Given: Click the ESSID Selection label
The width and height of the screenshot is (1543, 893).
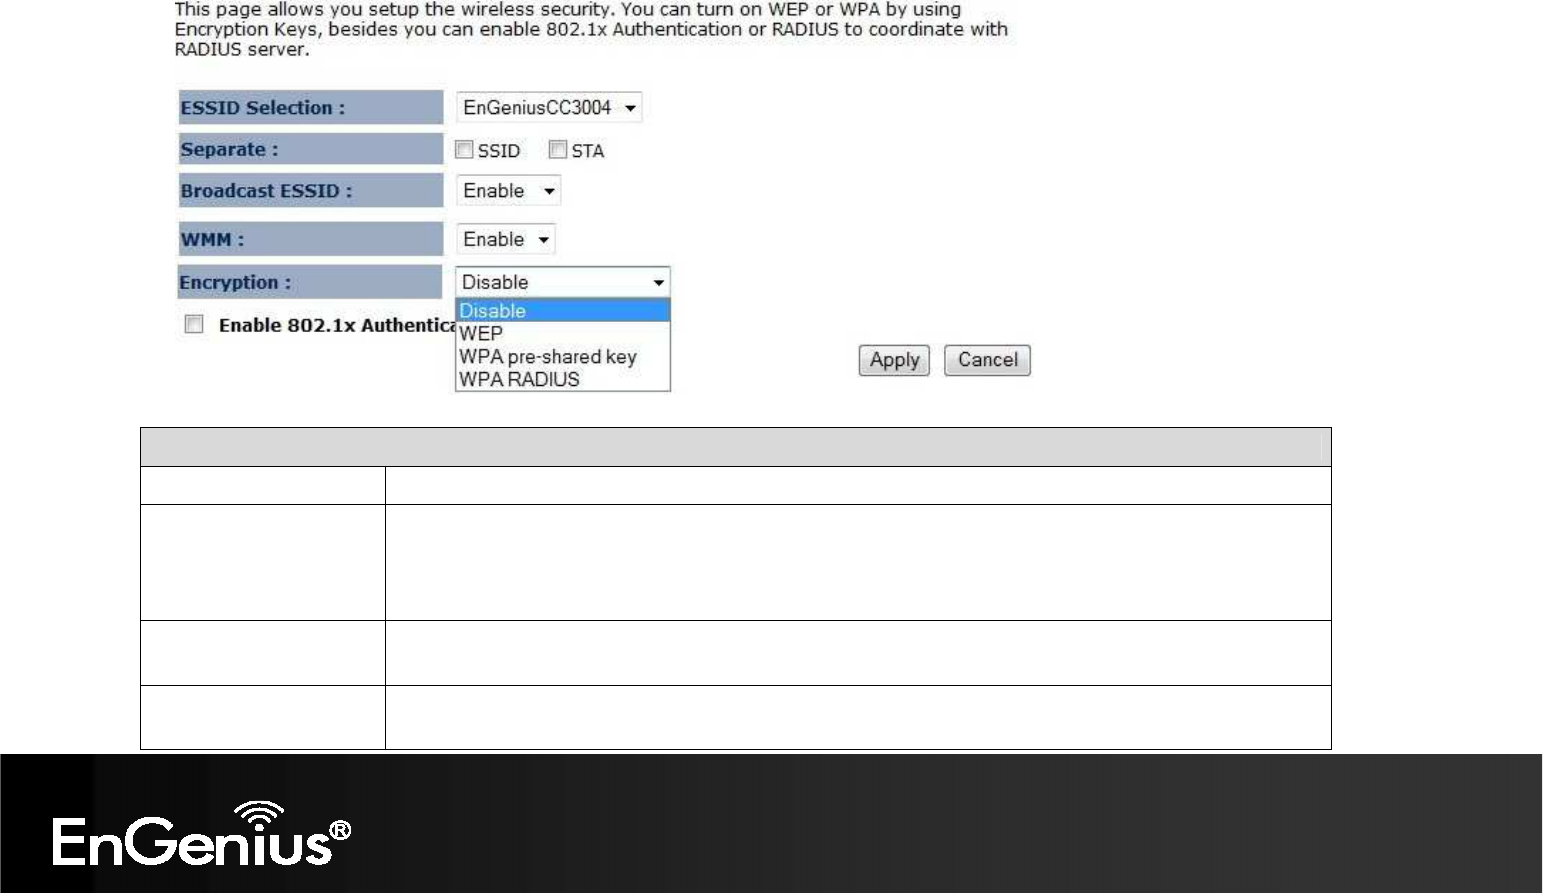Looking at the screenshot, I should tap(263, 108).
